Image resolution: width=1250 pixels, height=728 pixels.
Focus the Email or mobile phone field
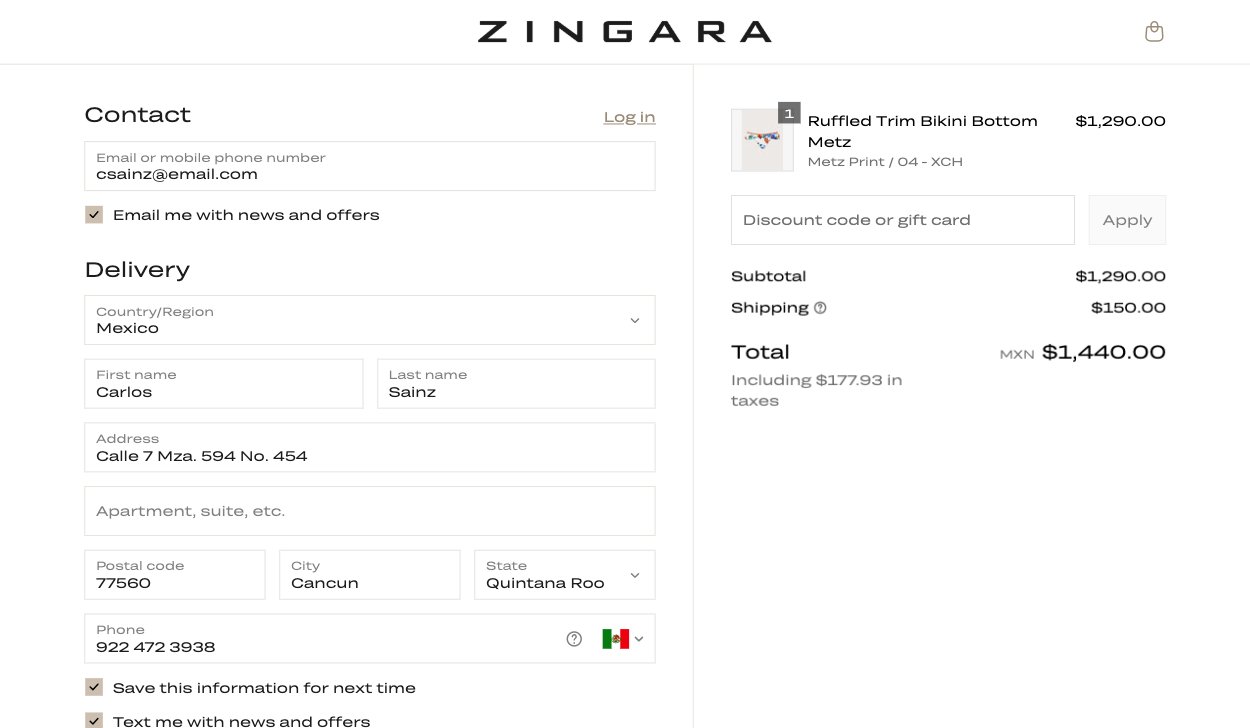tap(370, 166)
